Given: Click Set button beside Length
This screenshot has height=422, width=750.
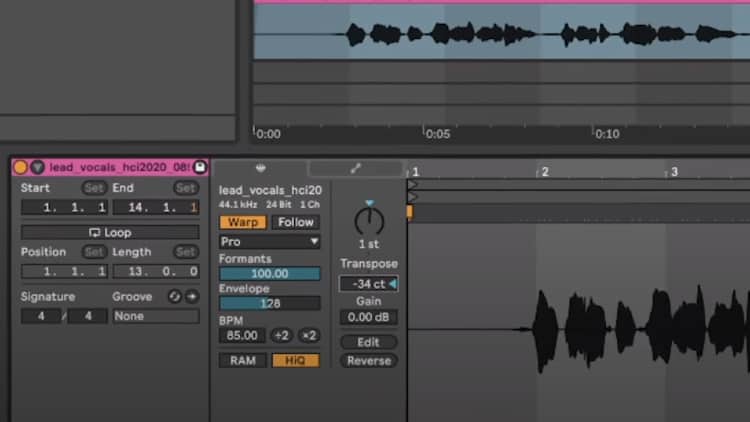Looking at the screenshot, I should pyautogui.click(x=186, y=252).
